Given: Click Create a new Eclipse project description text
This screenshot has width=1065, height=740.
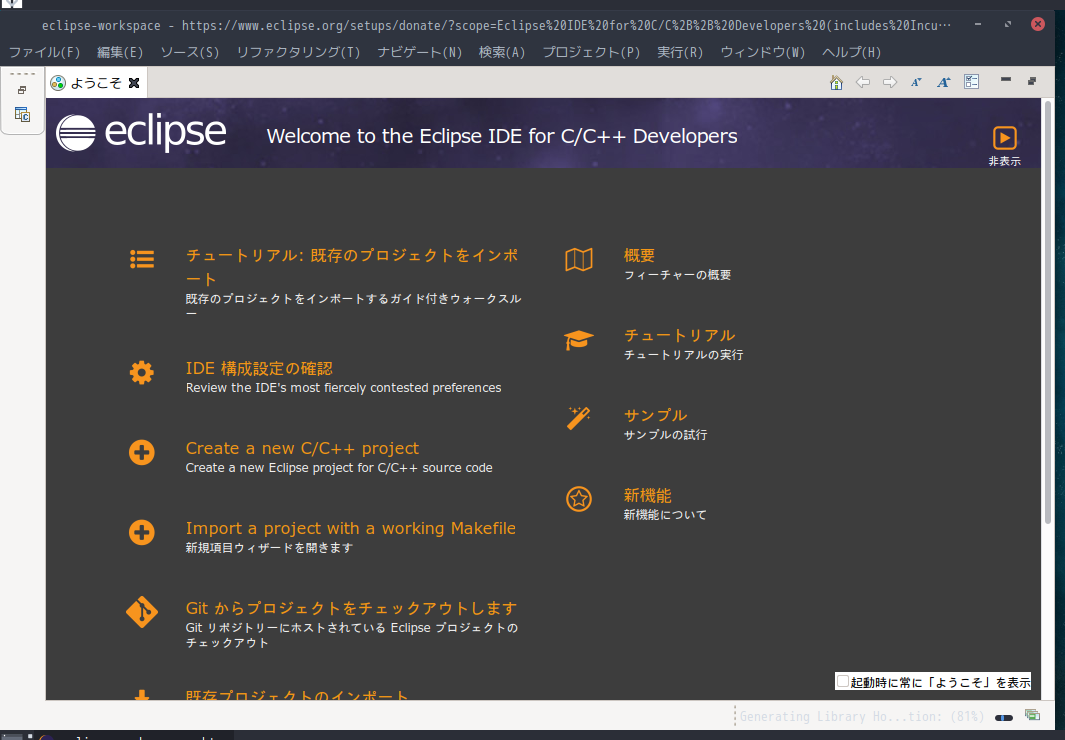Looking at the screenshot, I should (x=339, y=468).
